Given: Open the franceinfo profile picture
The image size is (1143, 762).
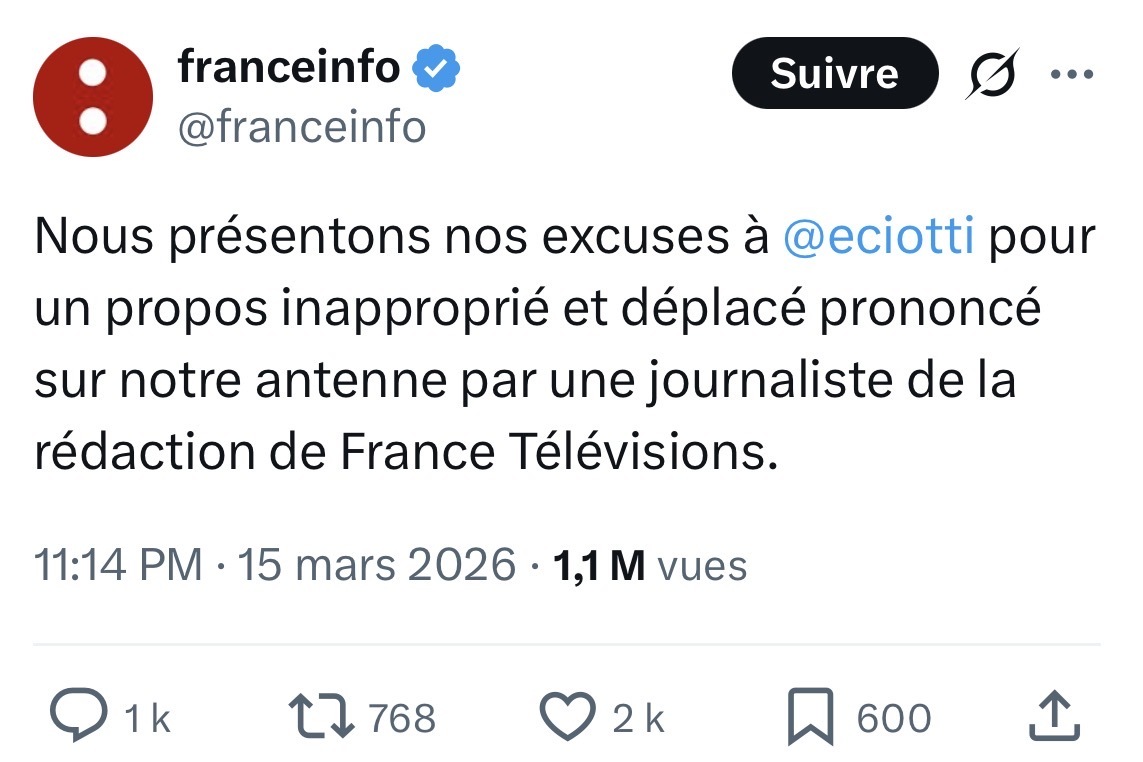Looking at the screenshot, I should (x=92, y=96).
